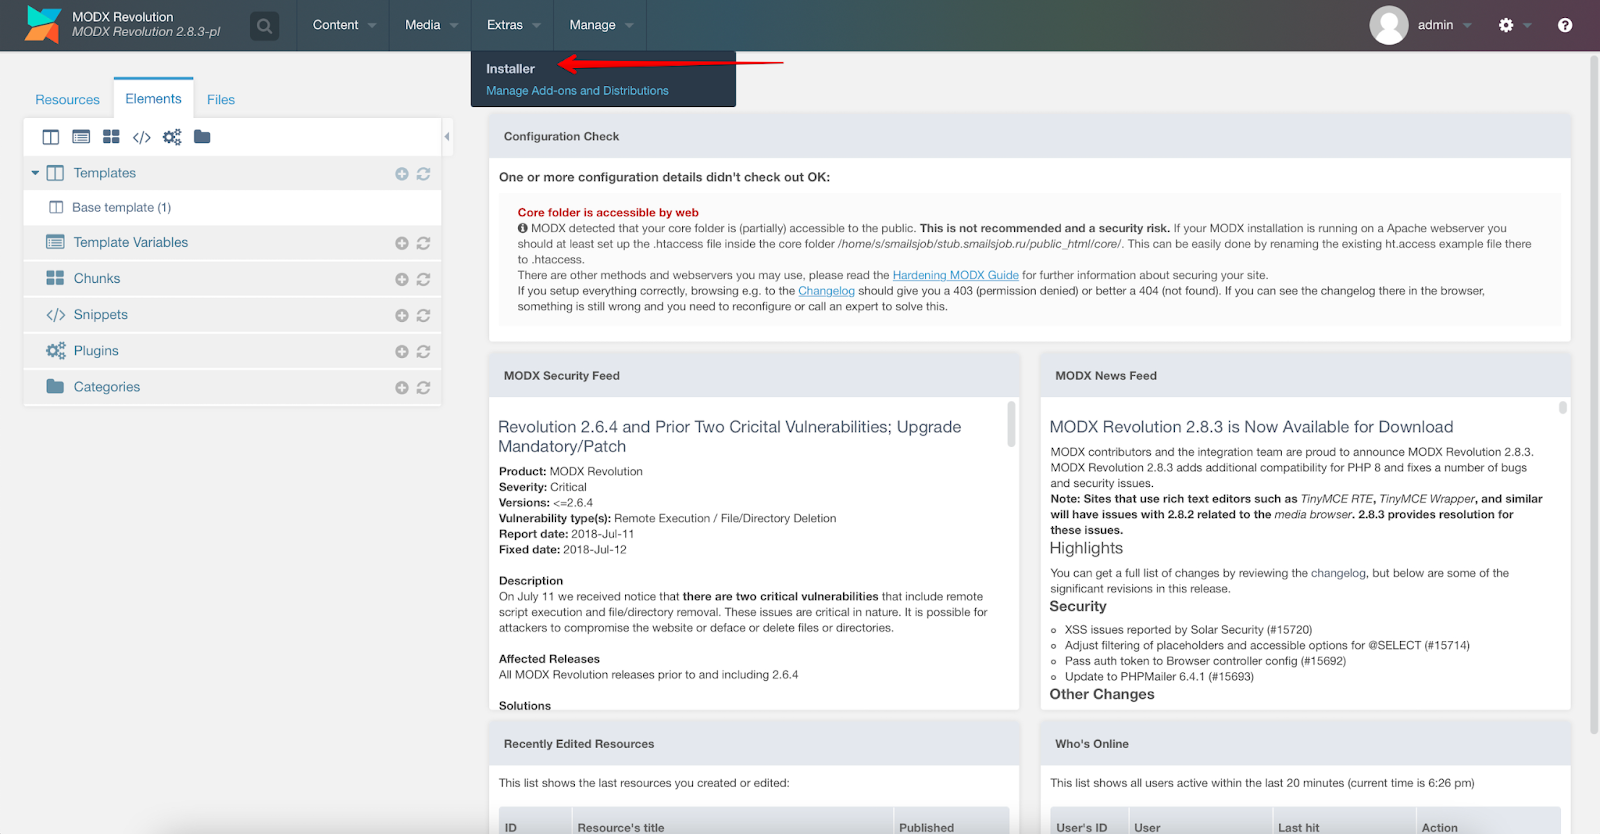Open the Hardening MODX Guide link

(x=955, y=275)
